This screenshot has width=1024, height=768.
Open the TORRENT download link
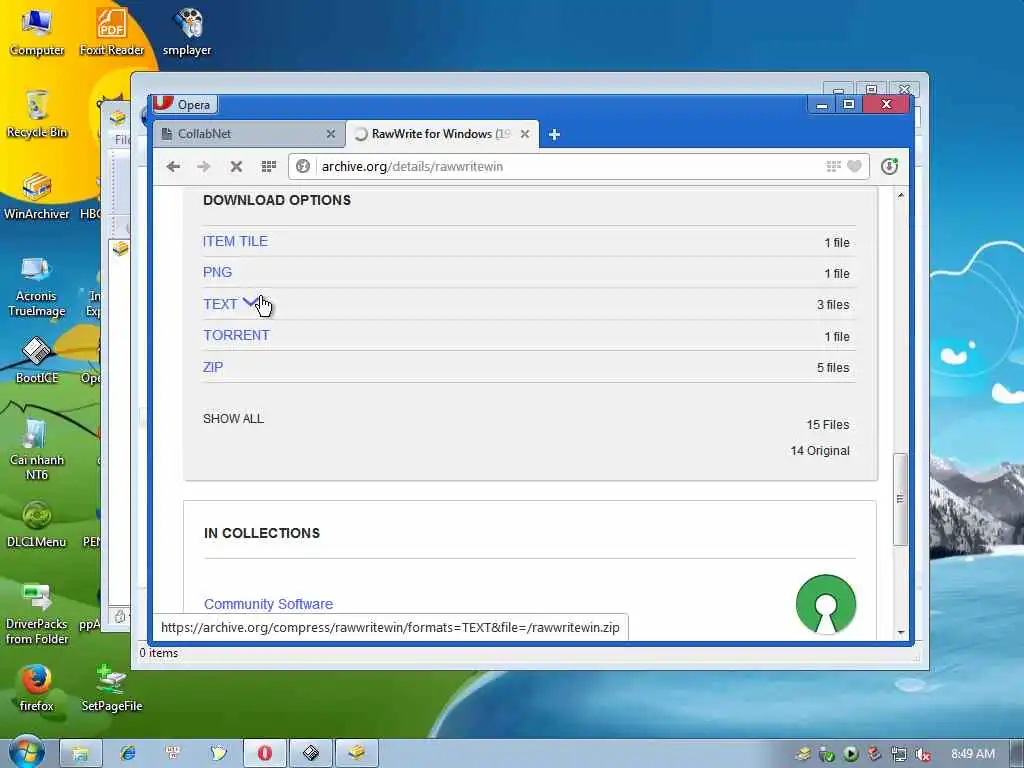(x=236, y=335)
